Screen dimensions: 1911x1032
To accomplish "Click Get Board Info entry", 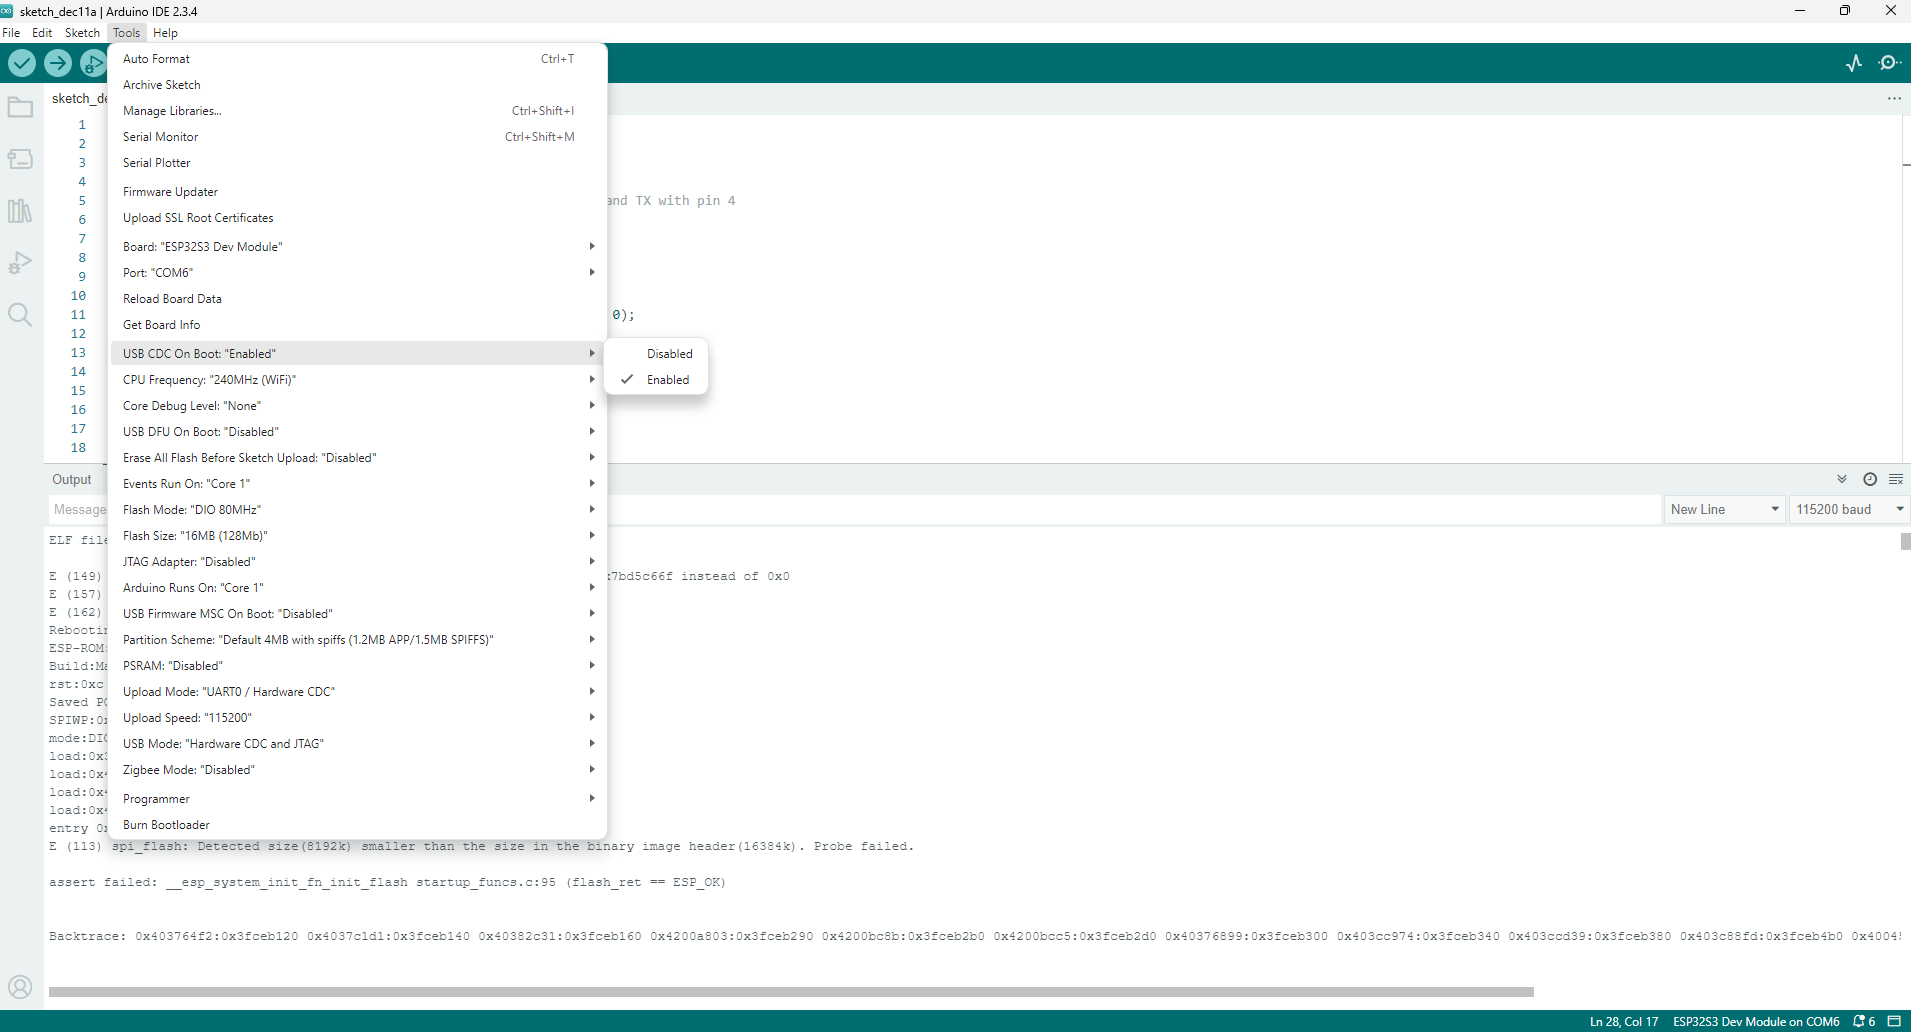I will pyautogui.click(x=161, y=325).
